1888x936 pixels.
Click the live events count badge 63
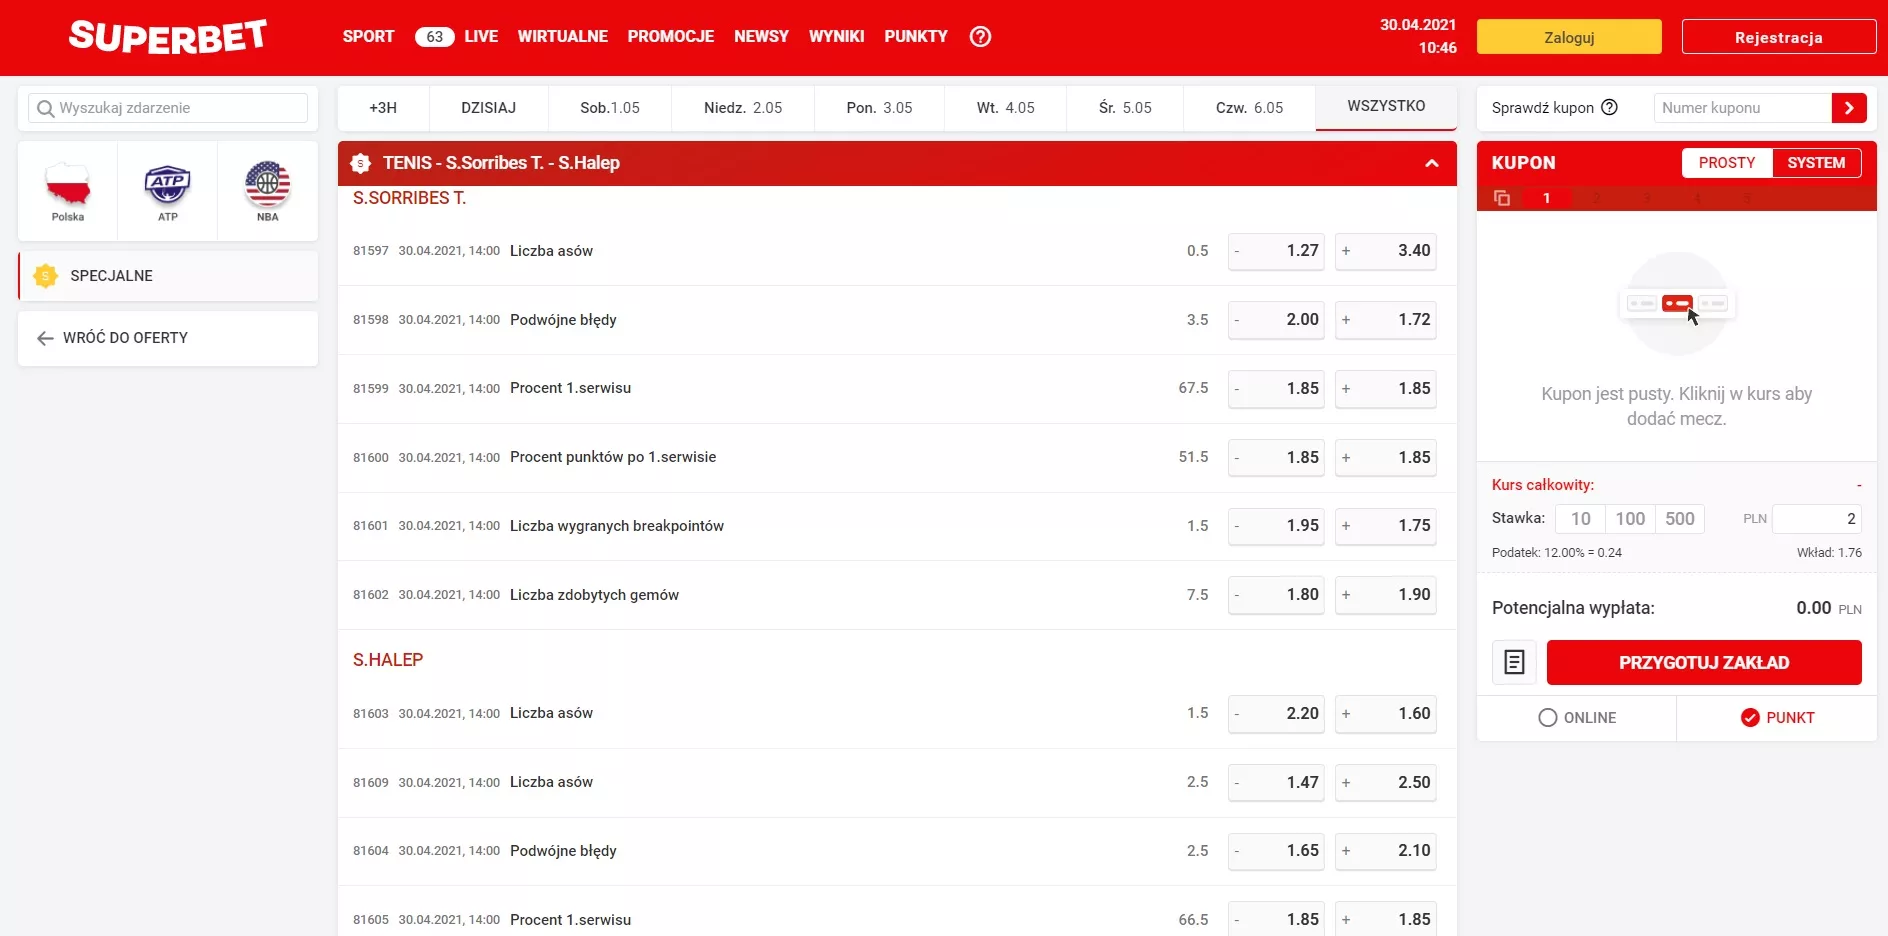(434, 37)
